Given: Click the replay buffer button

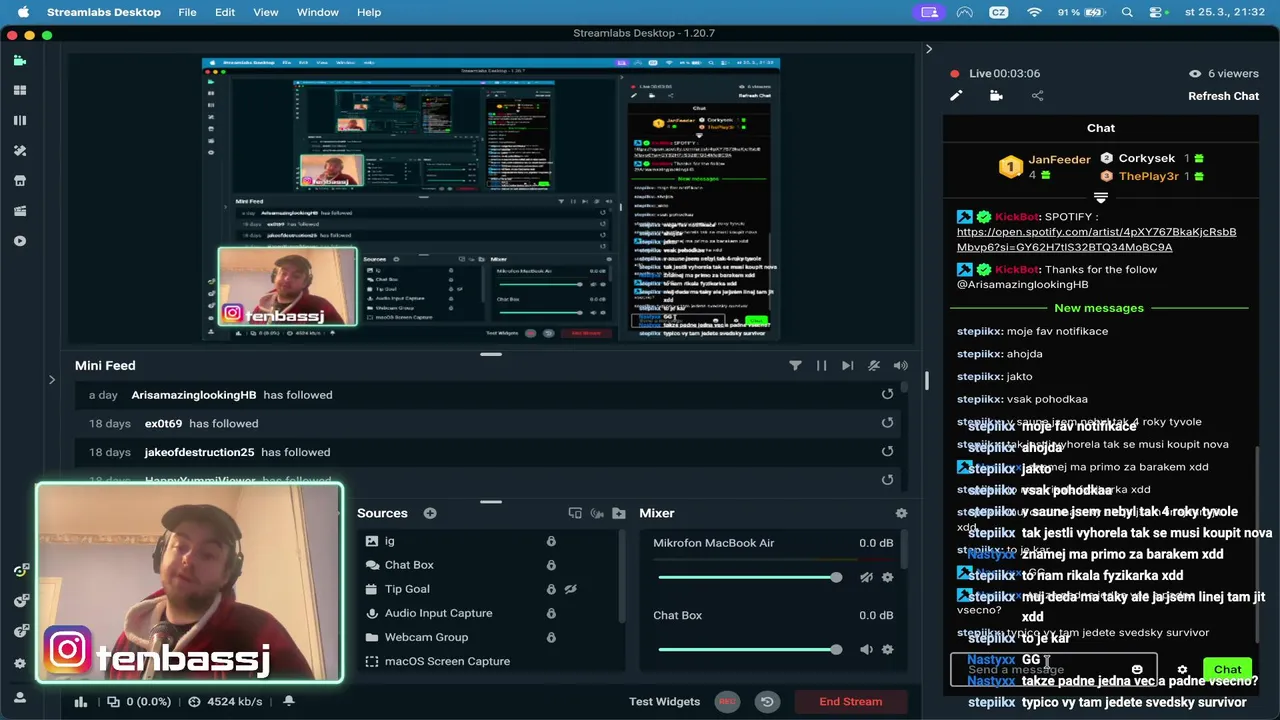Looking at the screenshot, I should [767, 702].
